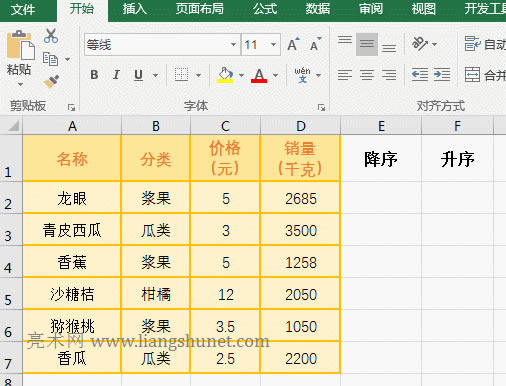
Task: Select cell containing 龙眼
Action: (x=72, y=198)
